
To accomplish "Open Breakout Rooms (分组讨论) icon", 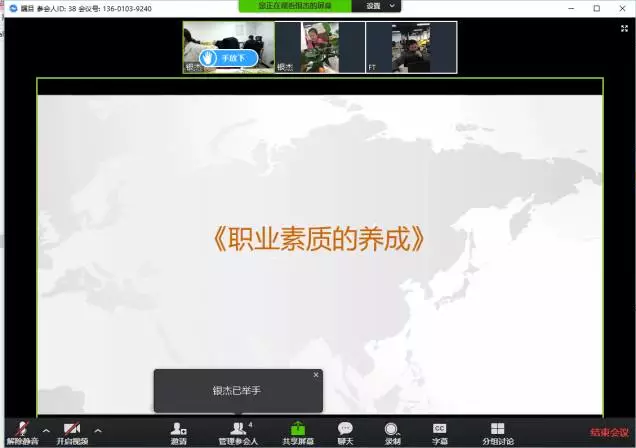I will (497, 429).
